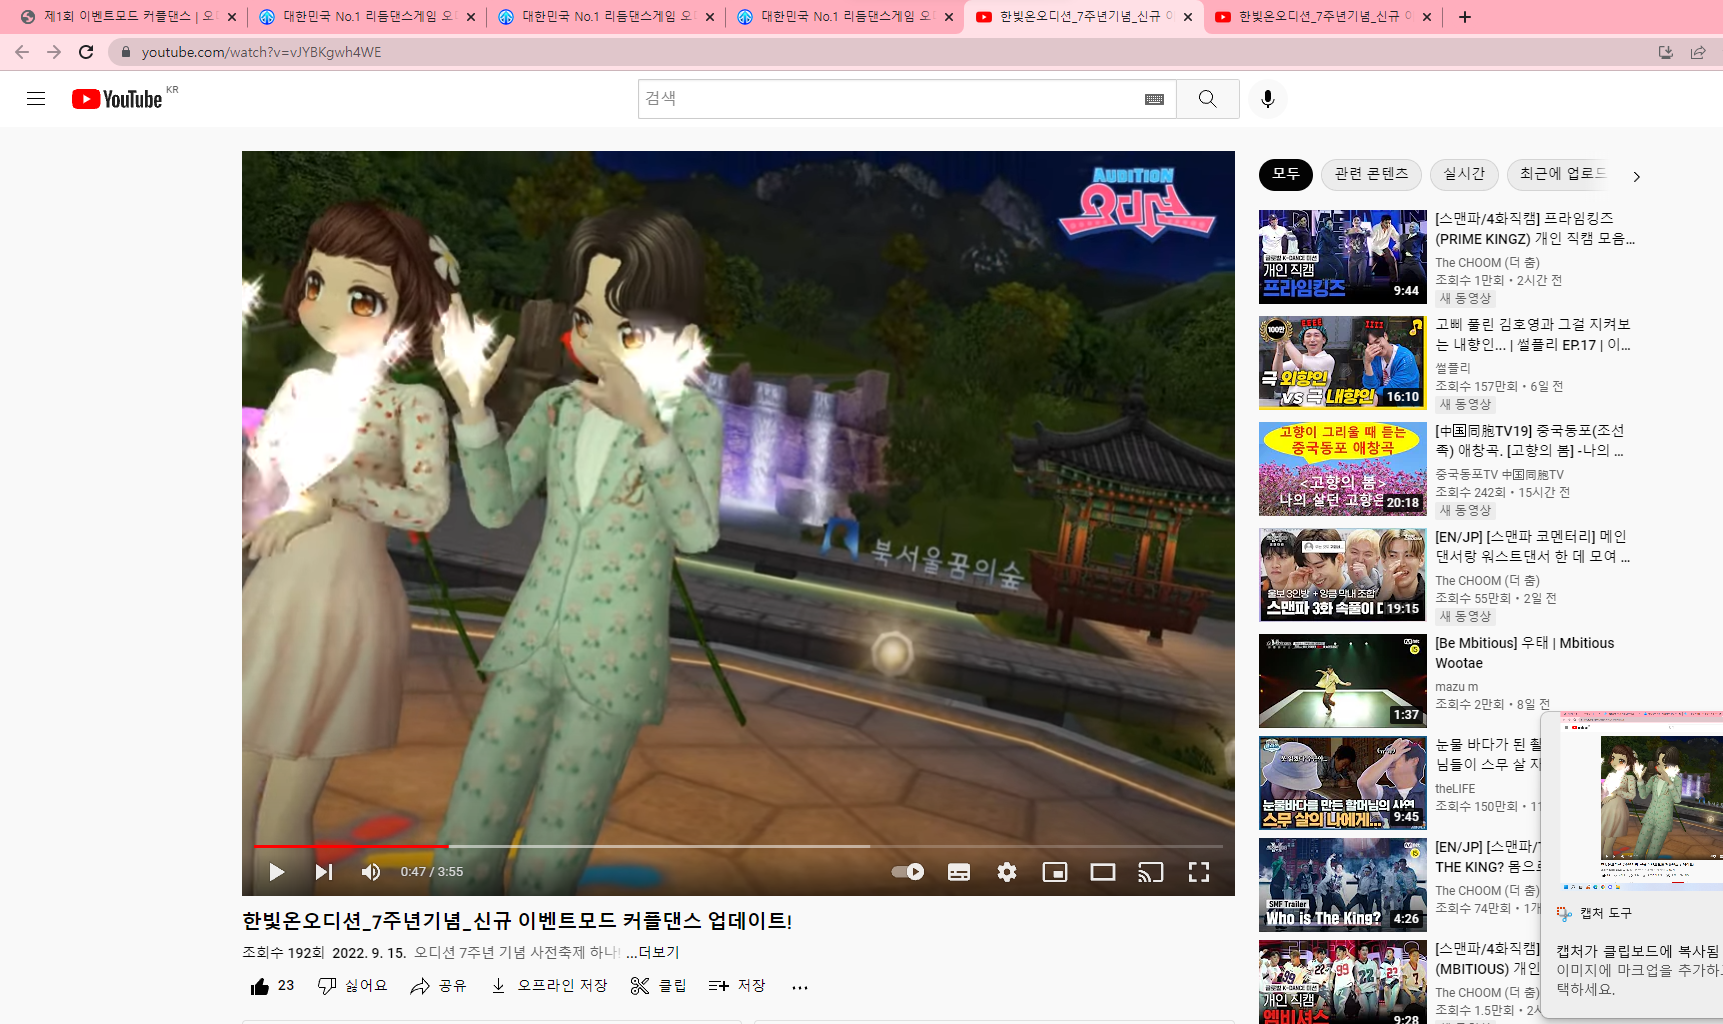Screen dimensions: 1723x1024
Task: Create a clip (클립)
Action: point(659,986)
